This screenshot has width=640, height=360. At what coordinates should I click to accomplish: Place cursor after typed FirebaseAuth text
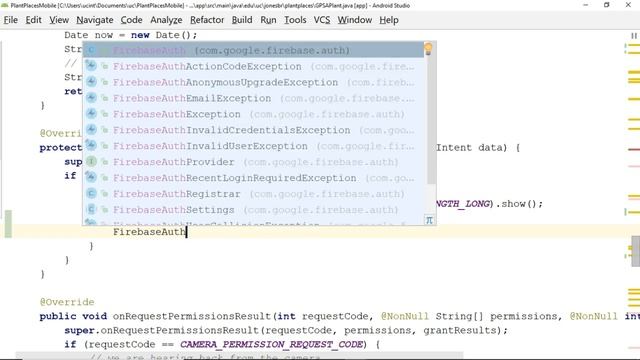coord(187,232)
